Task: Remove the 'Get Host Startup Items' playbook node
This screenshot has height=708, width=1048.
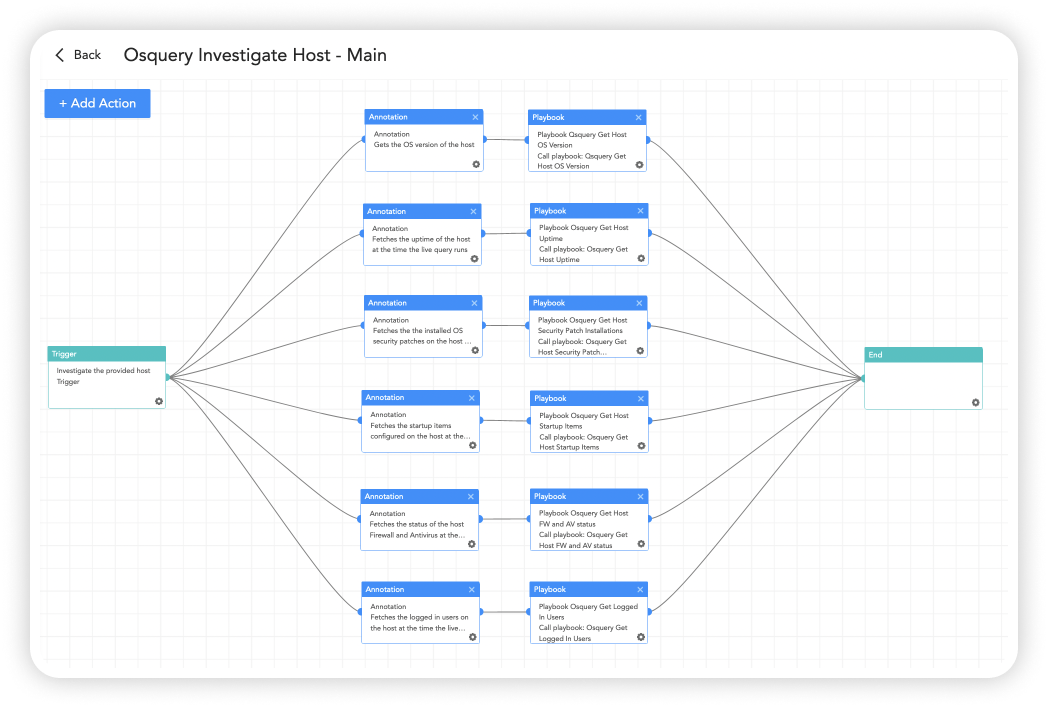Action: tap(640, 398)
